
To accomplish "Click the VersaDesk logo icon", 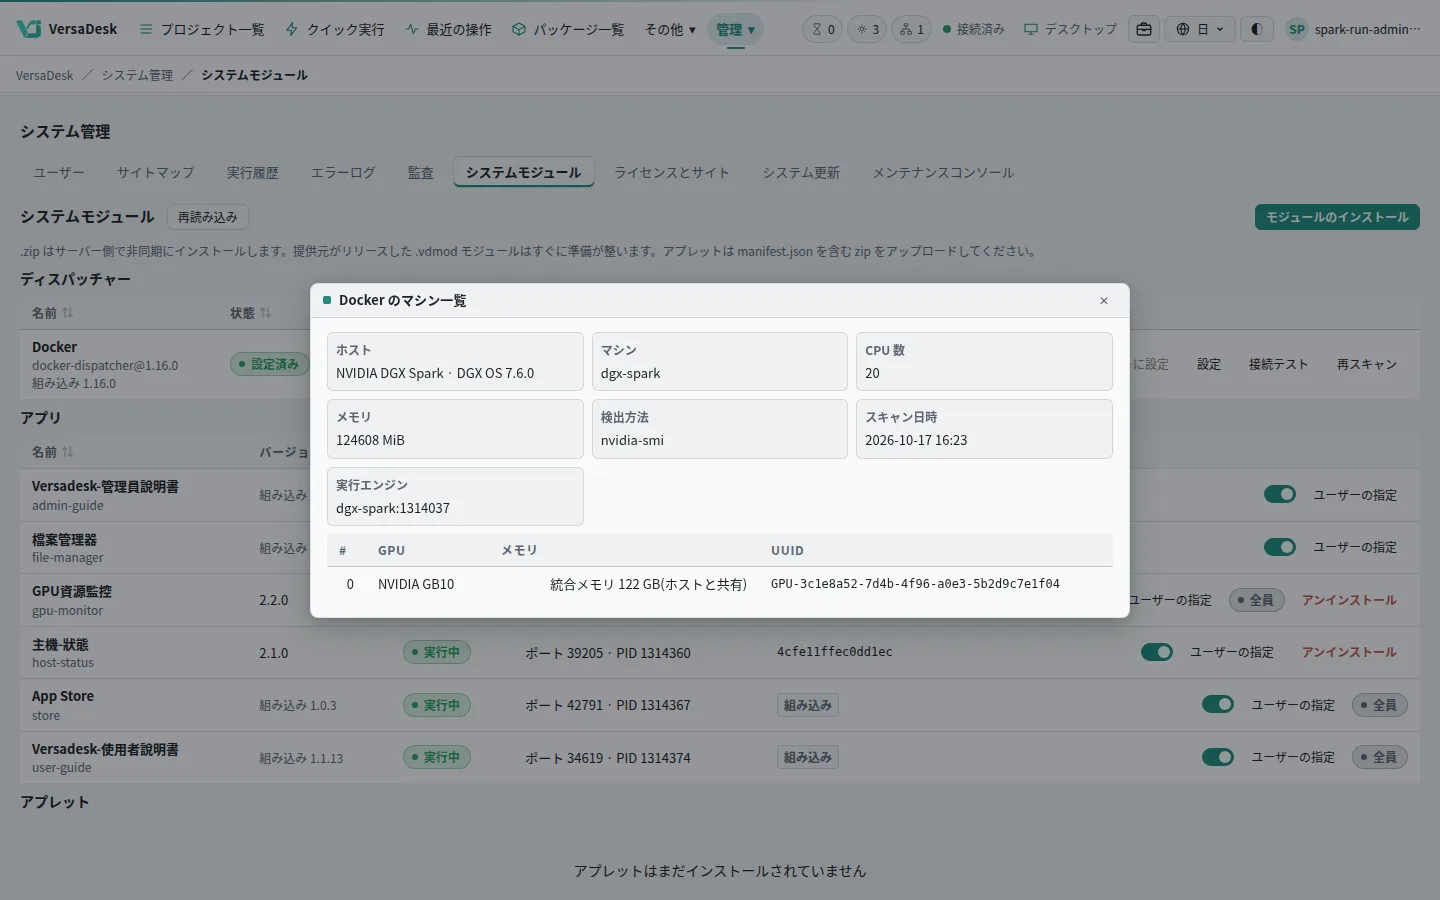I will (29, 29).
